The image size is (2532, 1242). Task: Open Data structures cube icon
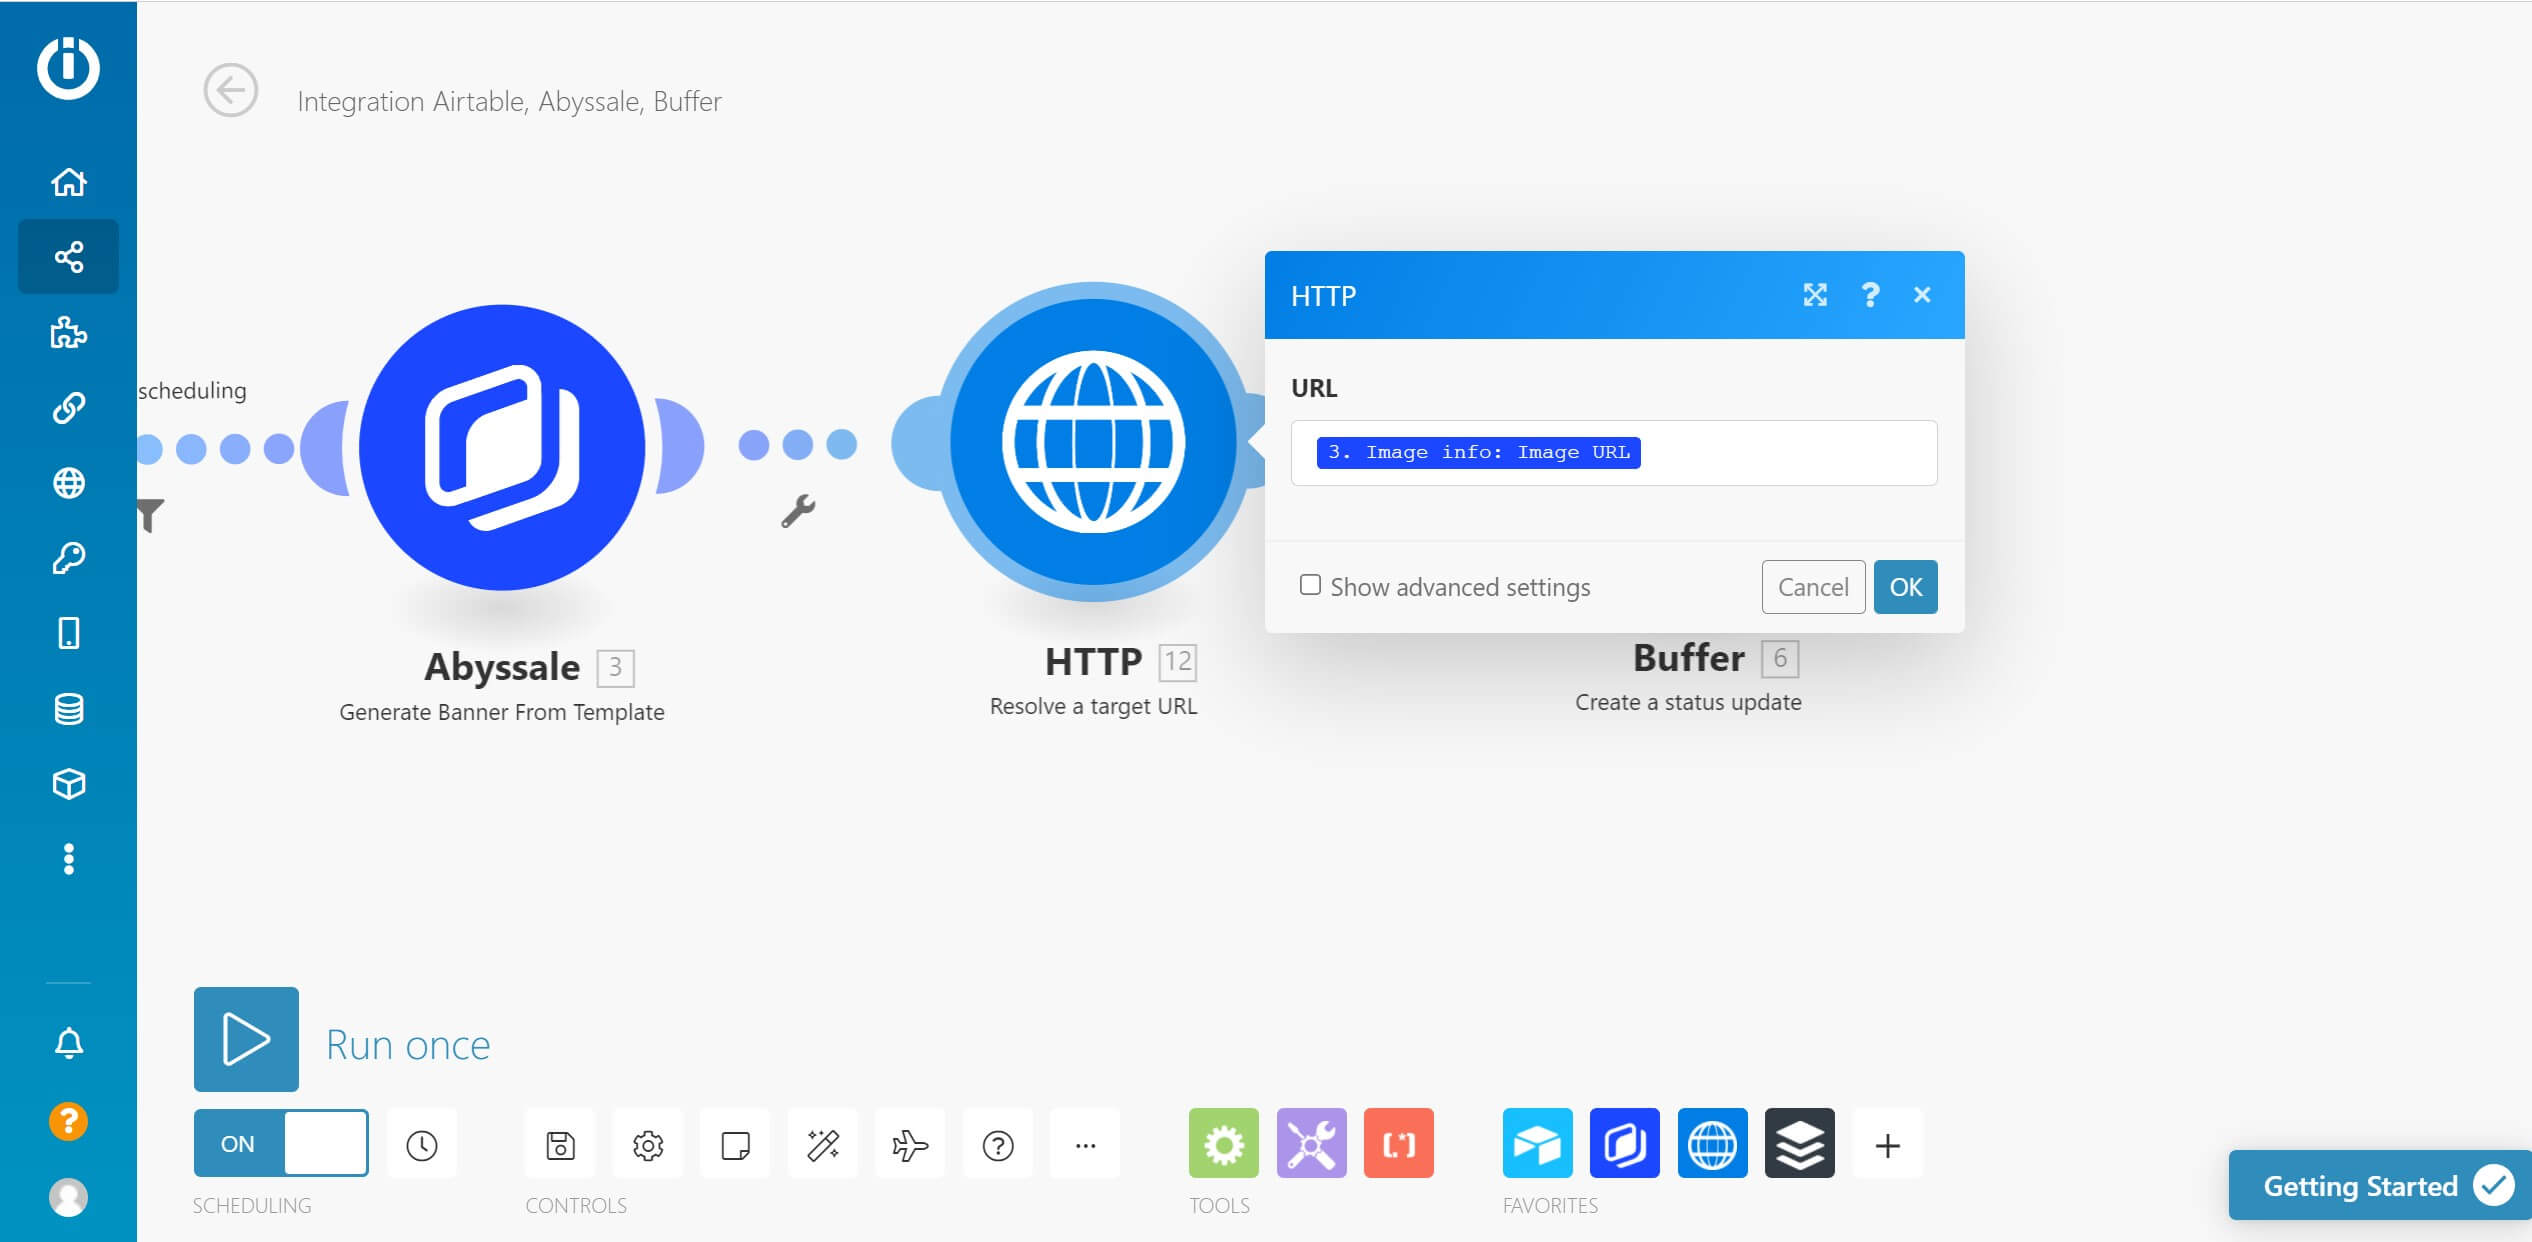(x=68, y=784)
